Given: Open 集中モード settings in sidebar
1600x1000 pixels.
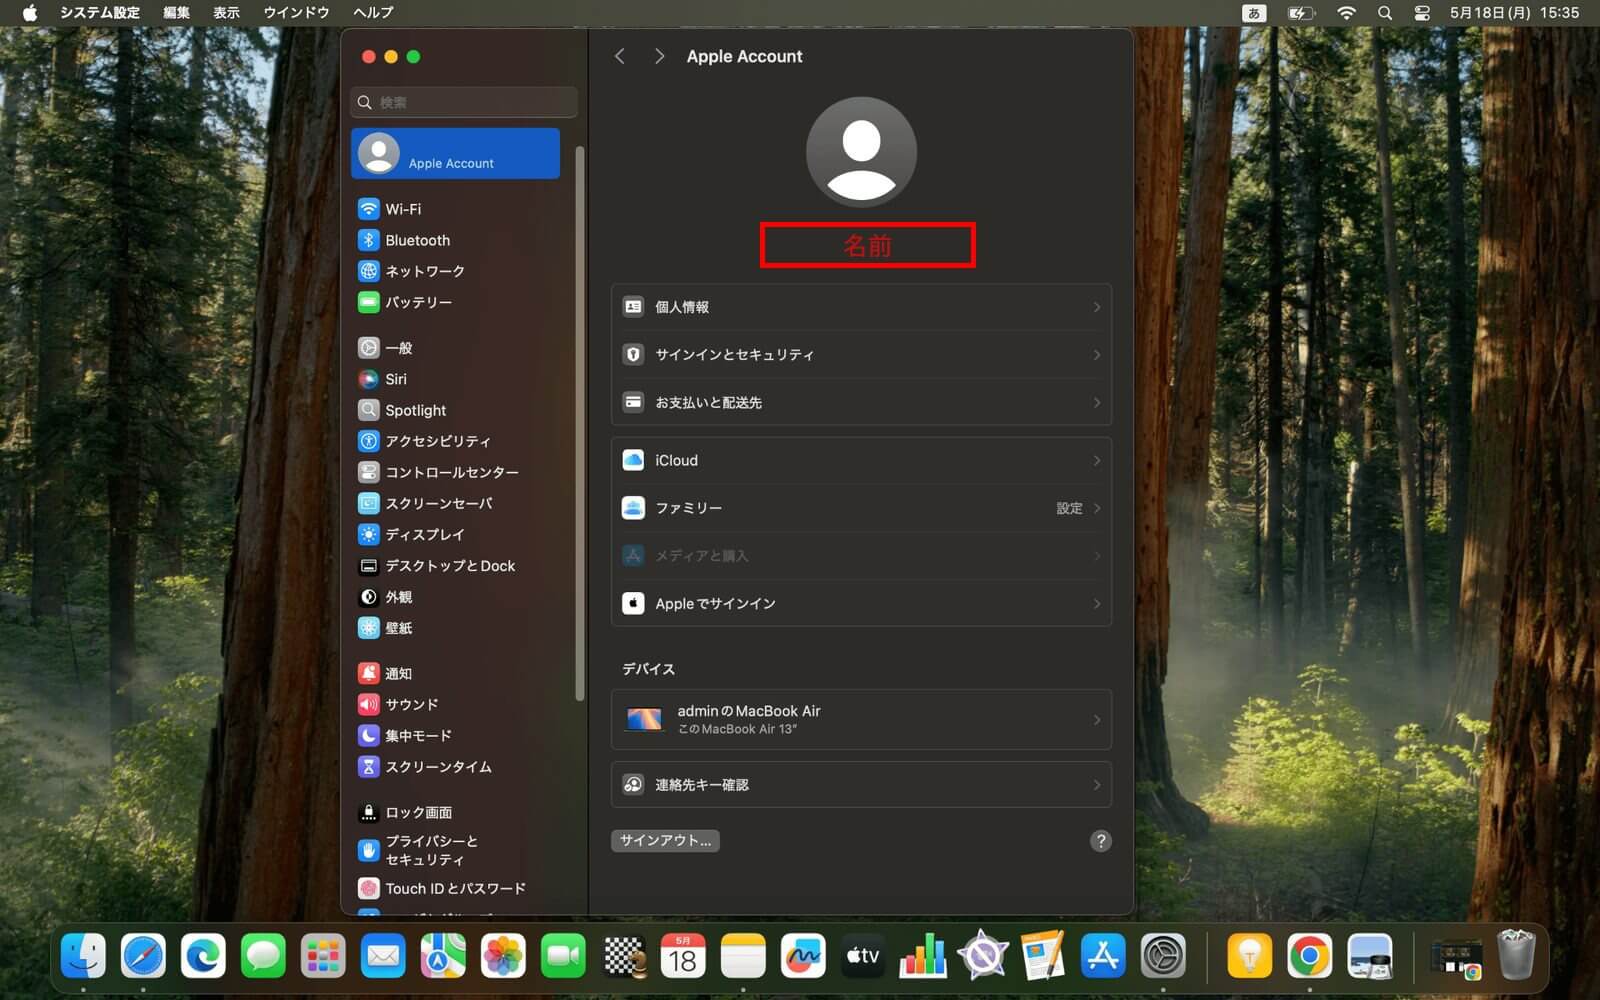Looking at the screenshot, I should click(456, 736).
